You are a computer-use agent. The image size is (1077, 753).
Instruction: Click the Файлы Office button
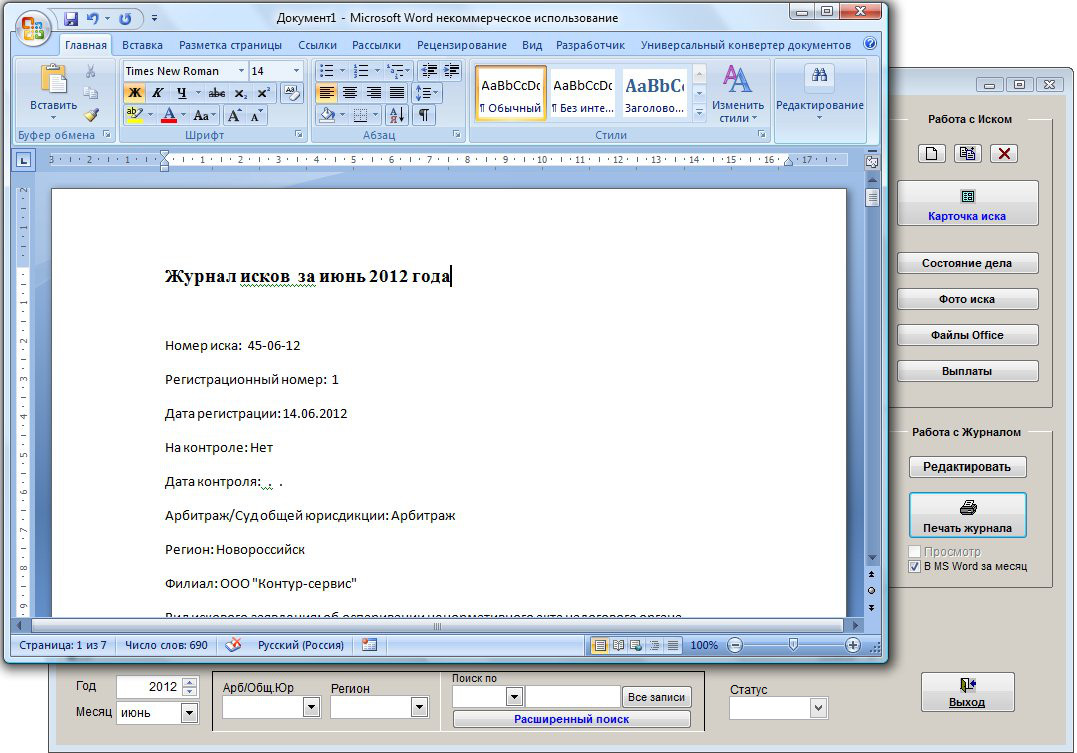pyautogui.click(x=967, y=335)
